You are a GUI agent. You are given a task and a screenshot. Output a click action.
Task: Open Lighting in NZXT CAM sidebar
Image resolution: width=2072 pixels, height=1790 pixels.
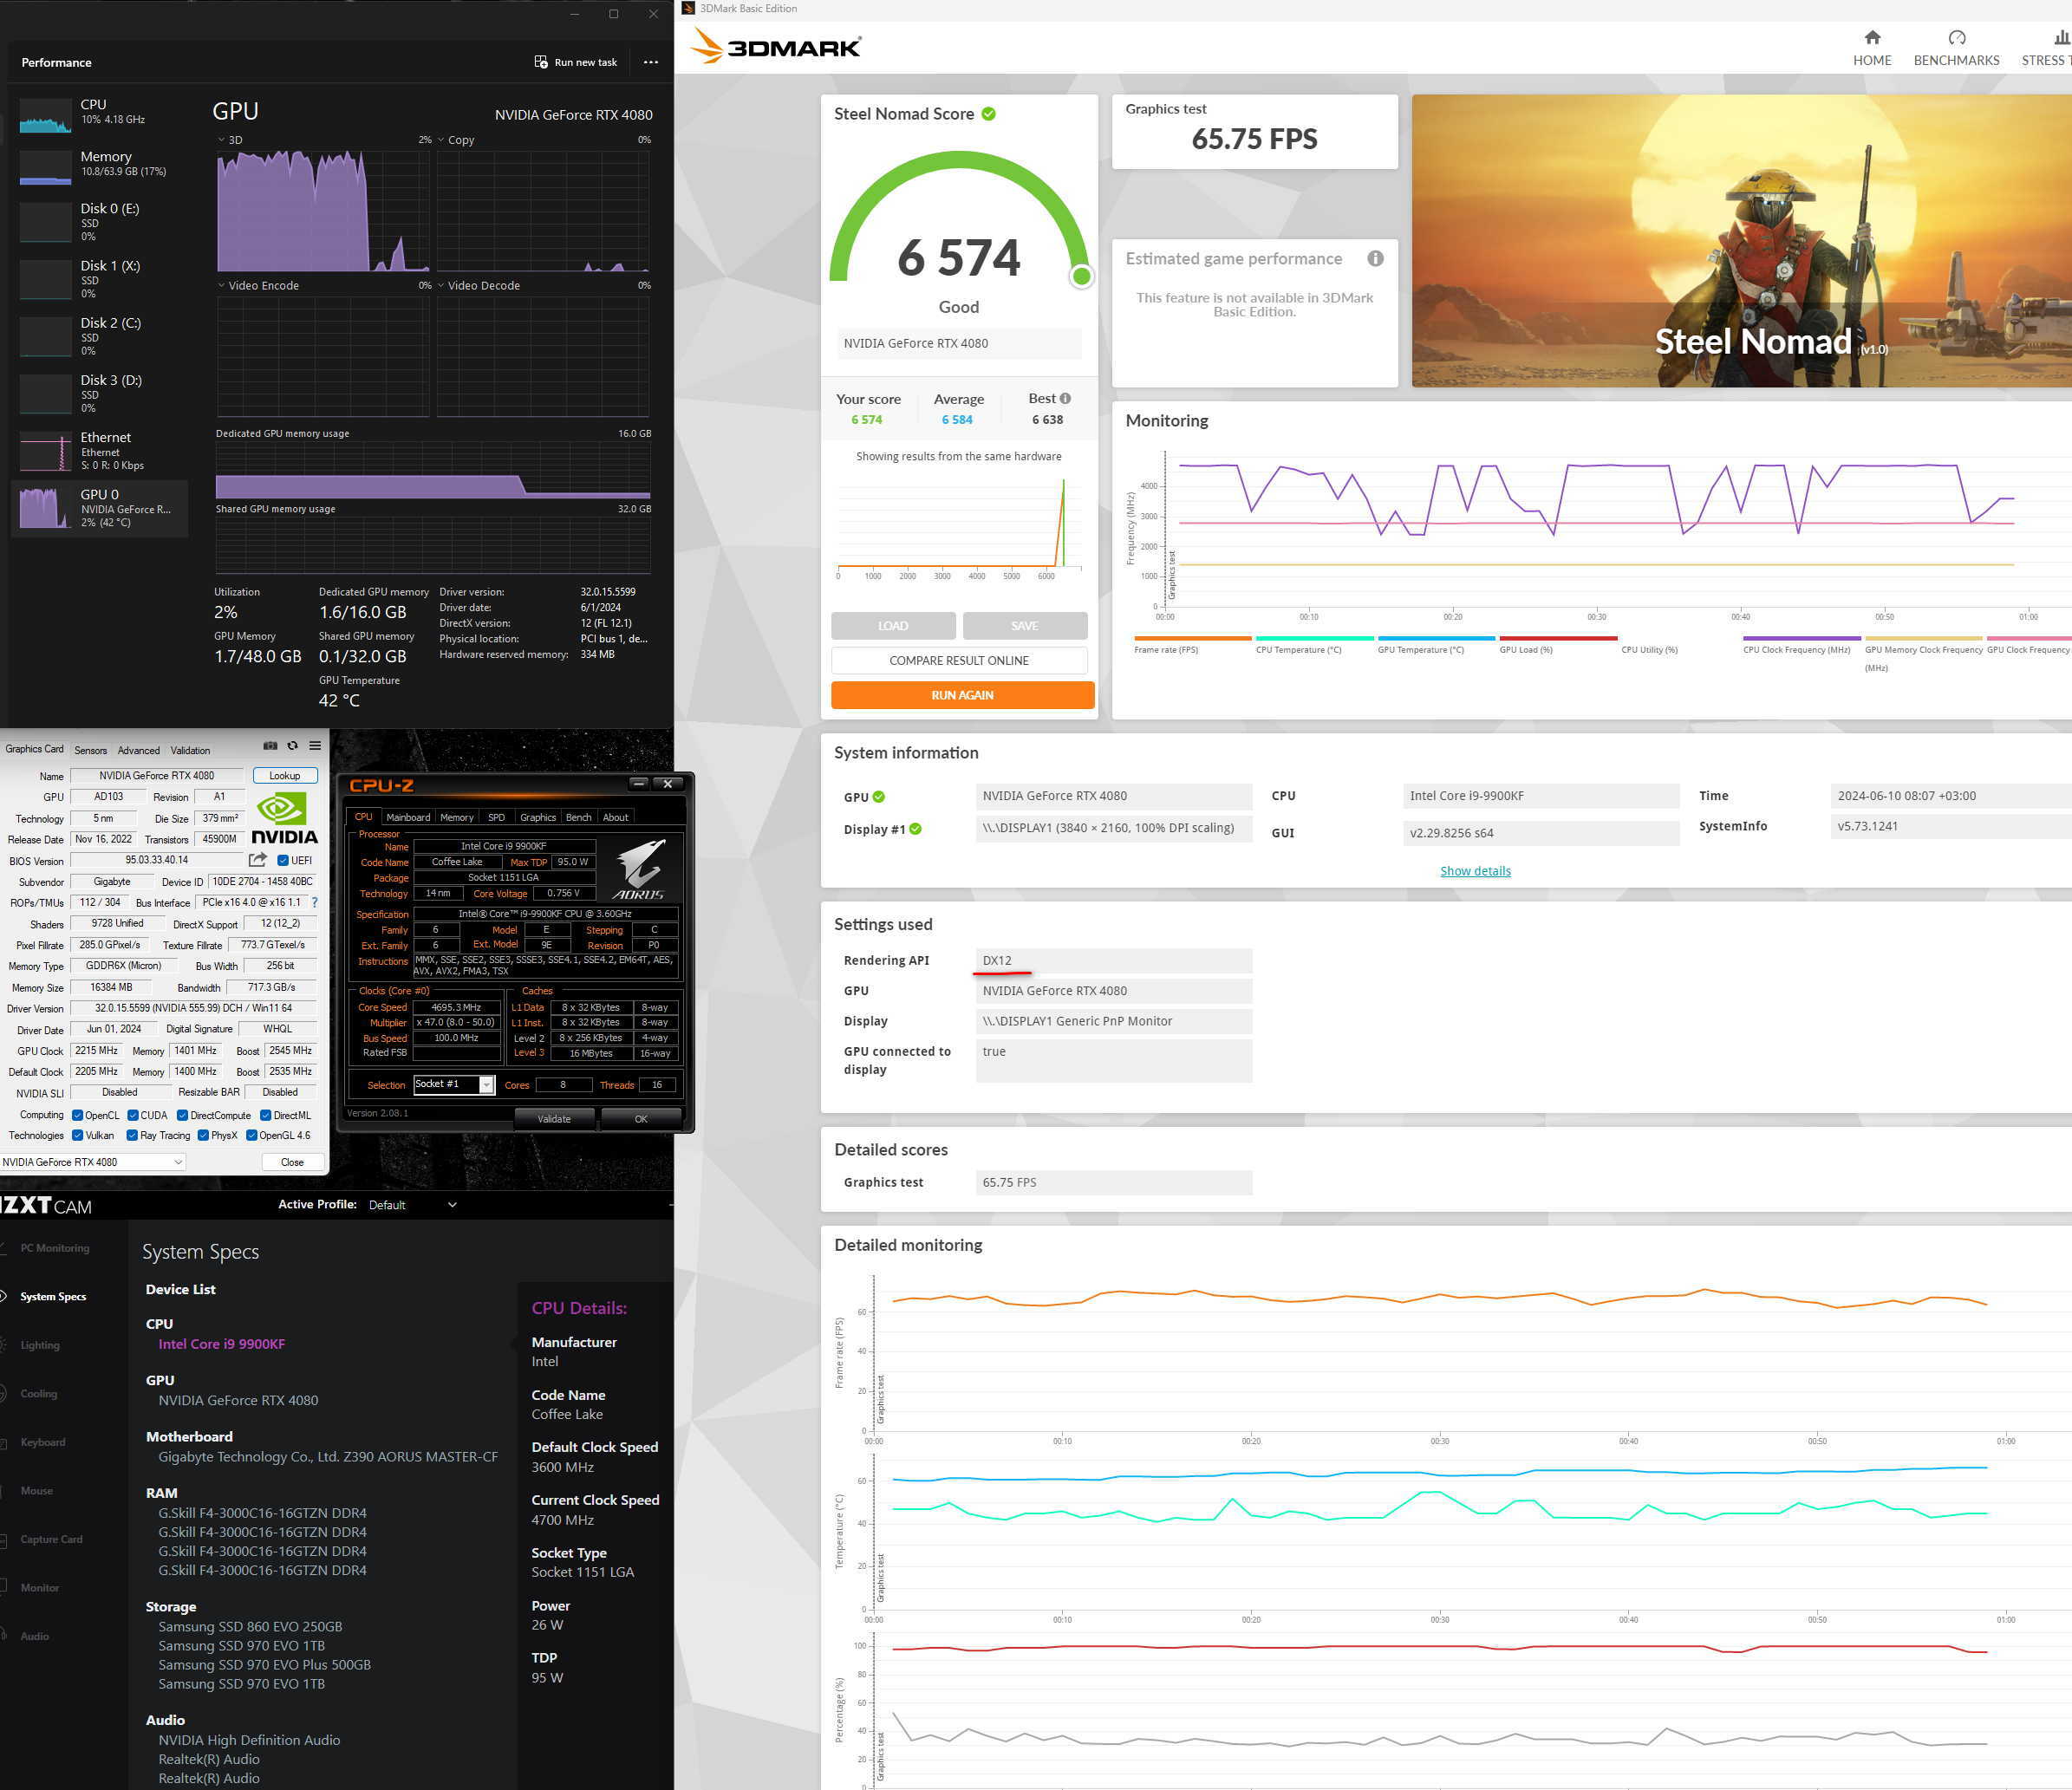(x=40, y=1345)
